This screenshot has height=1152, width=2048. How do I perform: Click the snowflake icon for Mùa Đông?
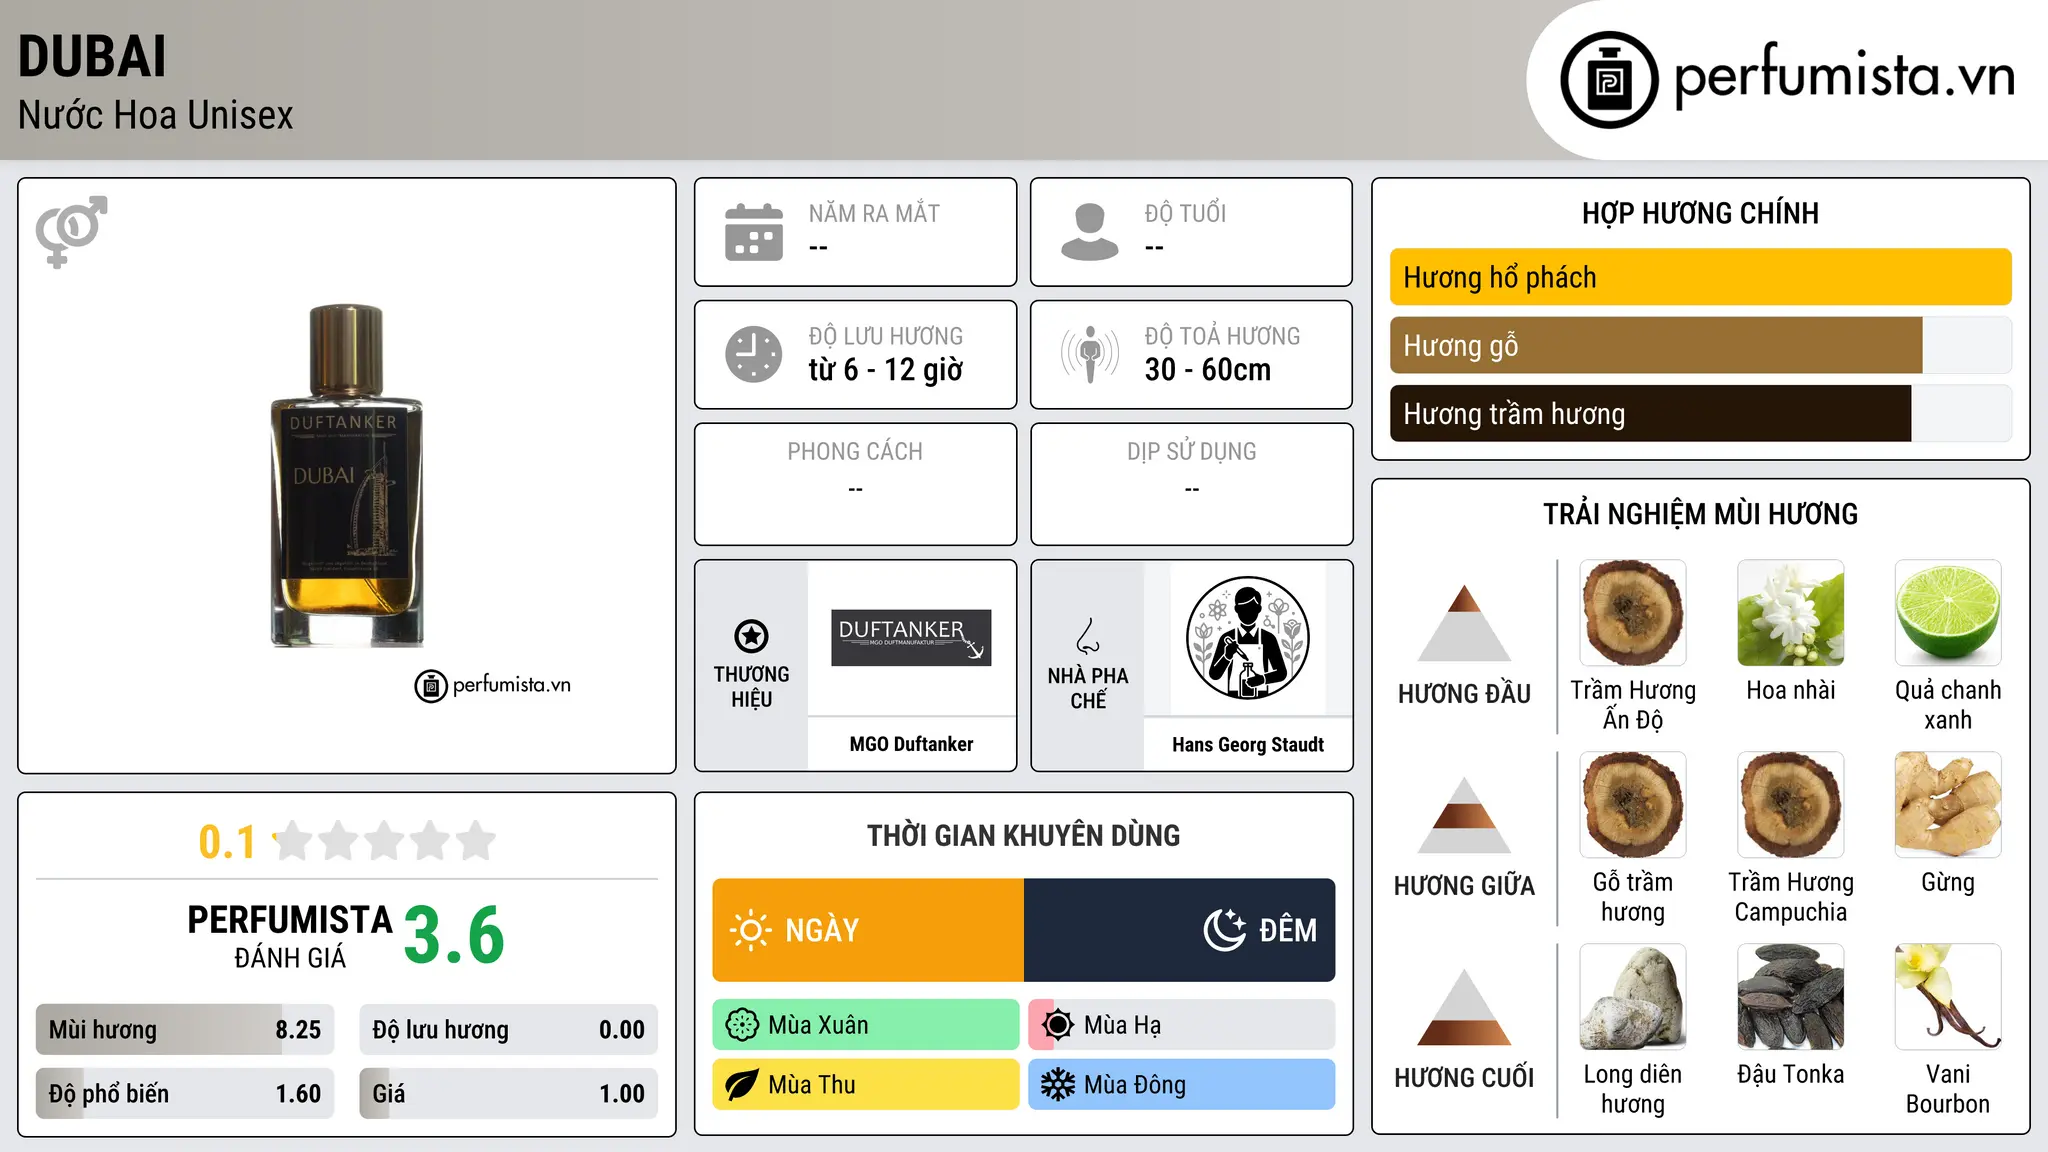click(1058, 1085)
